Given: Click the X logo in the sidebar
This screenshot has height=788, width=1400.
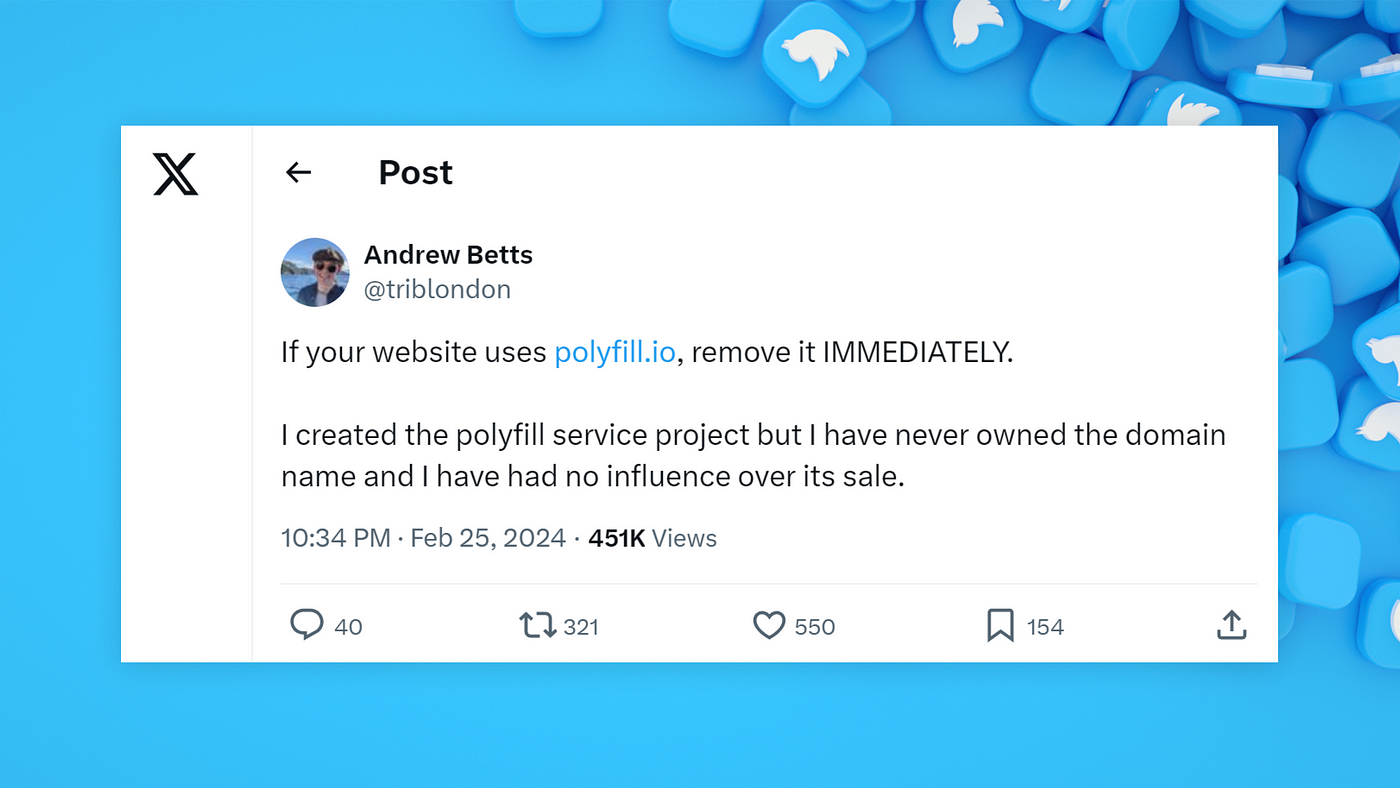Looking at the screenshot, I should pos(175,174).
